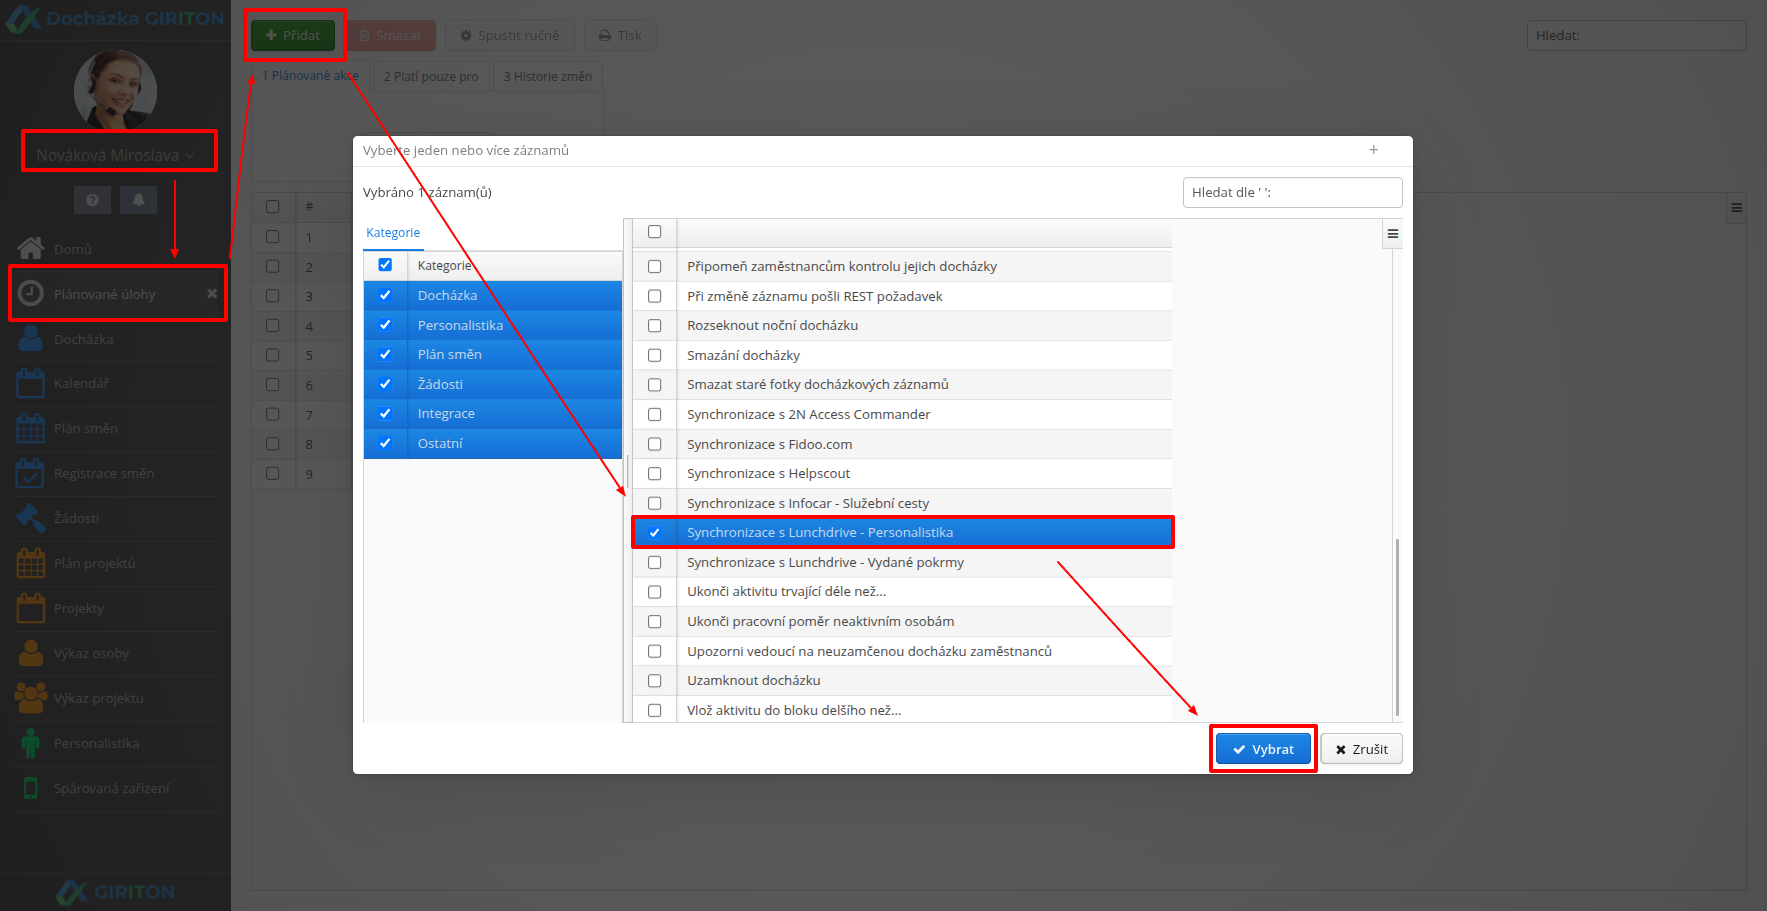Click the Plánované úlohy clock icon
The height and width of the screenshot is (911, 1767).
click(x=31, y=293)
